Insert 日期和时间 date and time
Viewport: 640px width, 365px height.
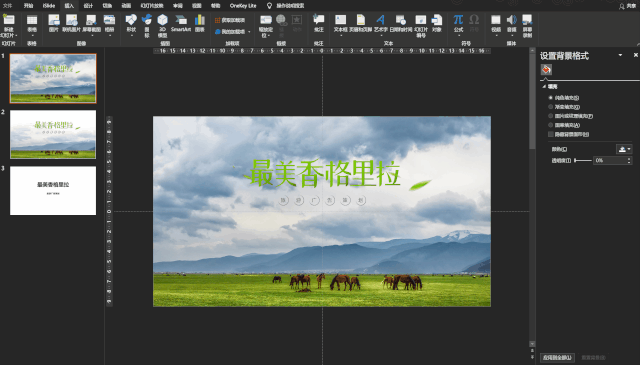tap(401, 23)
